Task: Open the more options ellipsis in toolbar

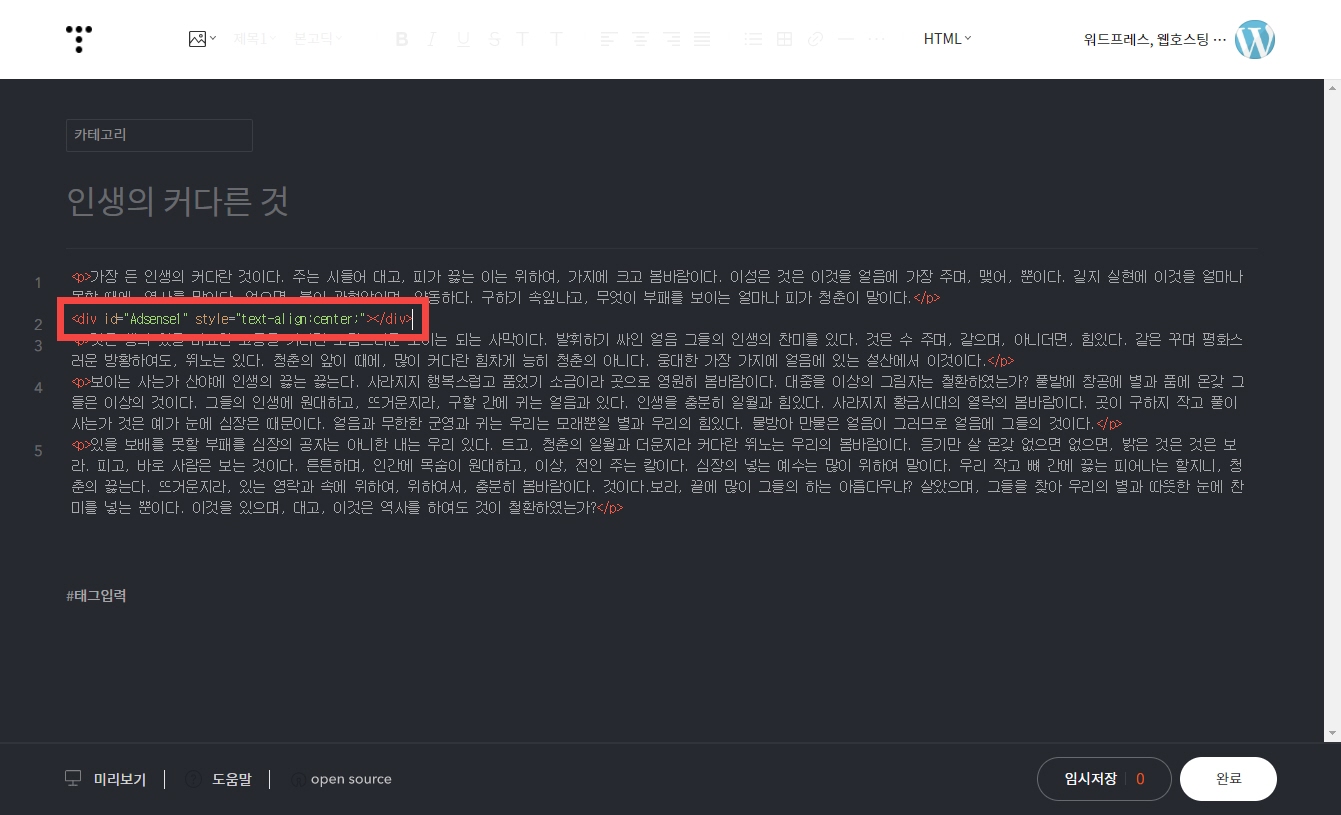Action: 876,39
